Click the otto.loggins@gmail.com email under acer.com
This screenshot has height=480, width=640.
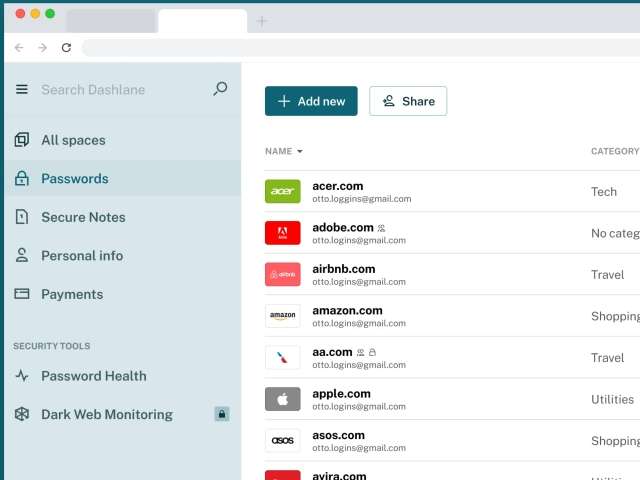[362, 199]
